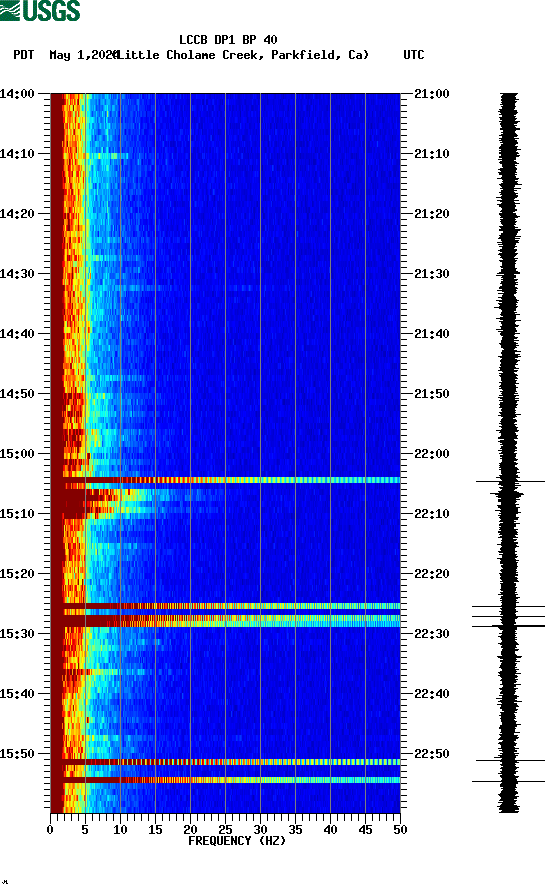This screenshot has width=552, height=893.
Task: Click the '15:50' PDT time label
Action: pos(17,753)
